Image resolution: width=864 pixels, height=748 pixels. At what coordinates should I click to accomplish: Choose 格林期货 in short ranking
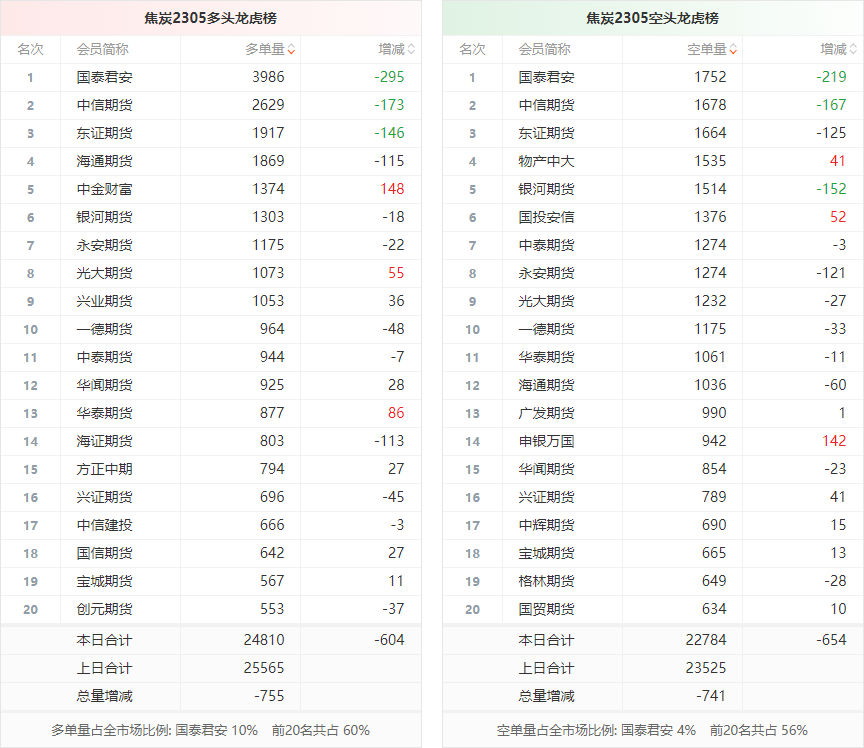(x=546, y=581)
